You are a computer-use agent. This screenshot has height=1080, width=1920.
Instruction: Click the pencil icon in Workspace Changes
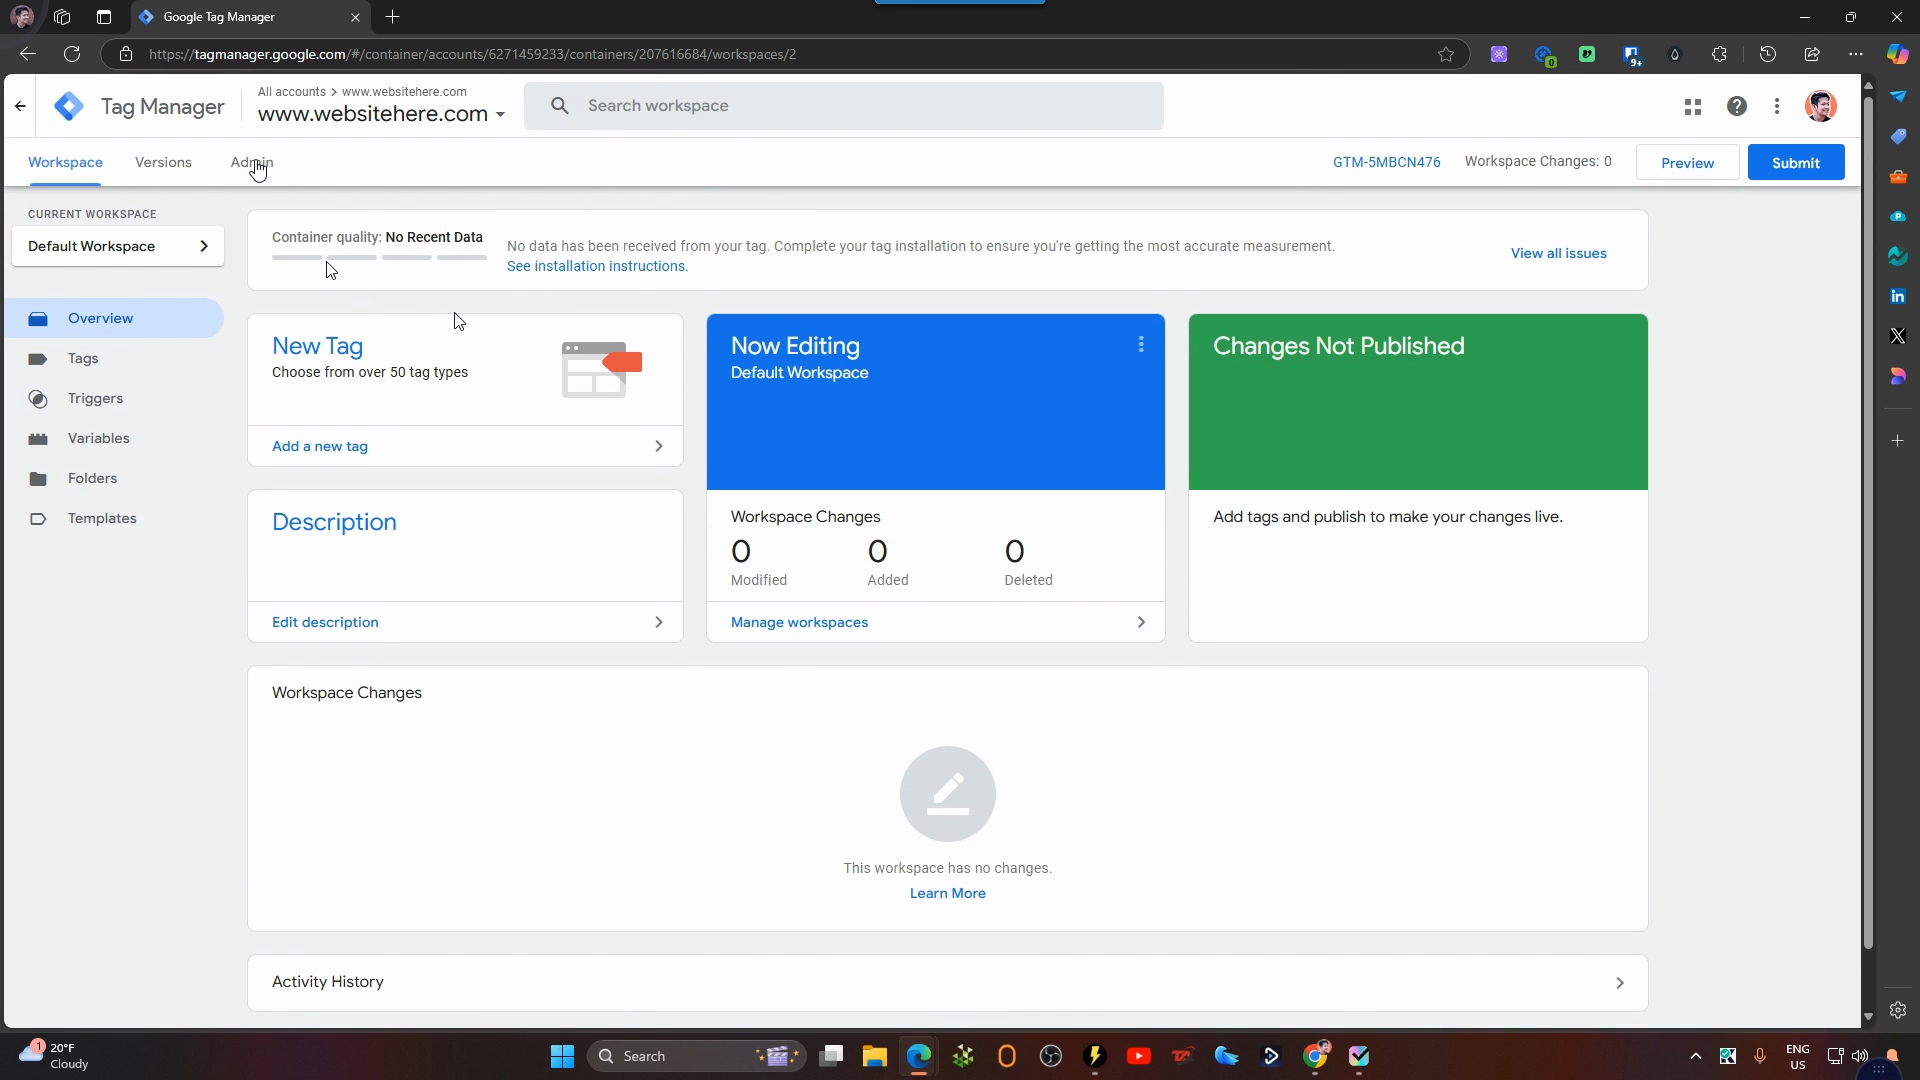pos(948,794)
